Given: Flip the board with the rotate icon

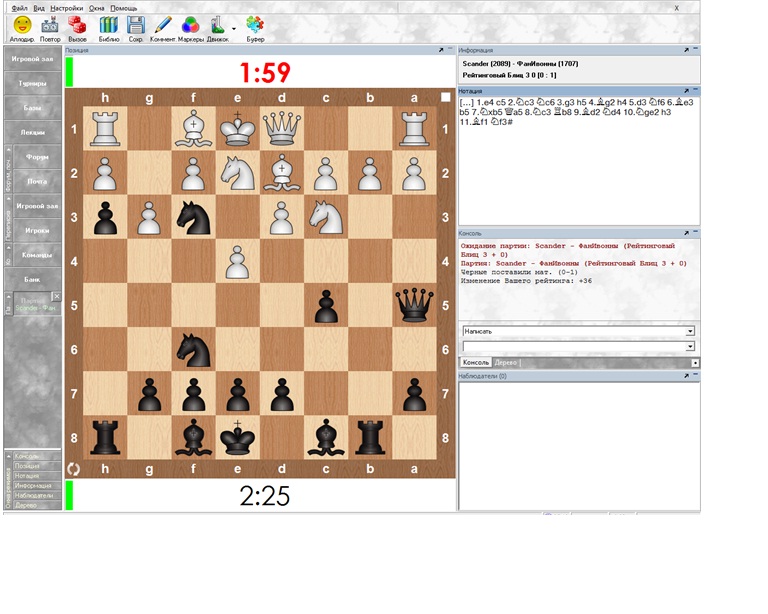Looking at the screenshot, I should tap(73, 468).
